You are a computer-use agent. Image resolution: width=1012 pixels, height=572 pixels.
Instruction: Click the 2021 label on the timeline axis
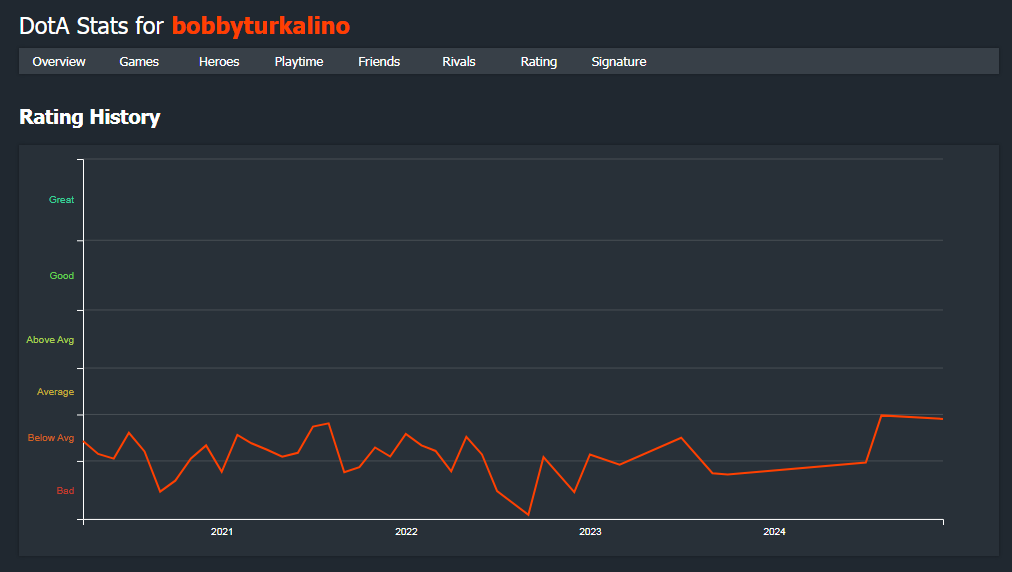click(x=221, y=531)
